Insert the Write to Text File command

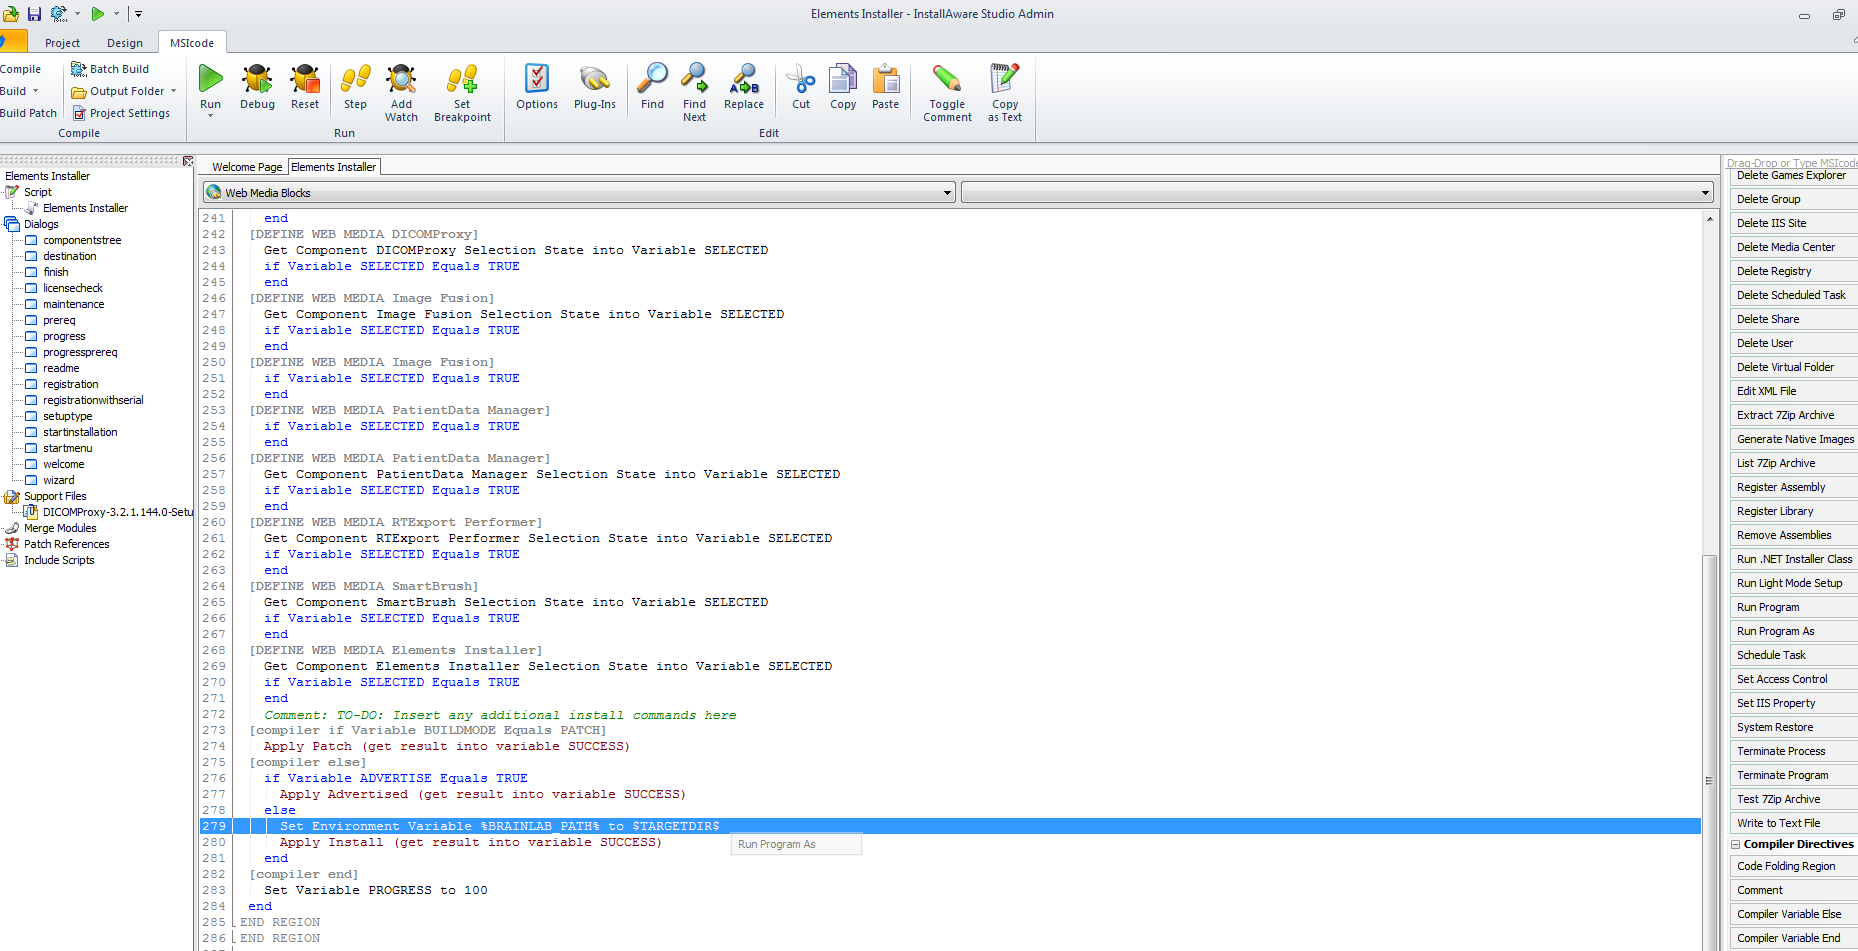tap(1792, 823)
